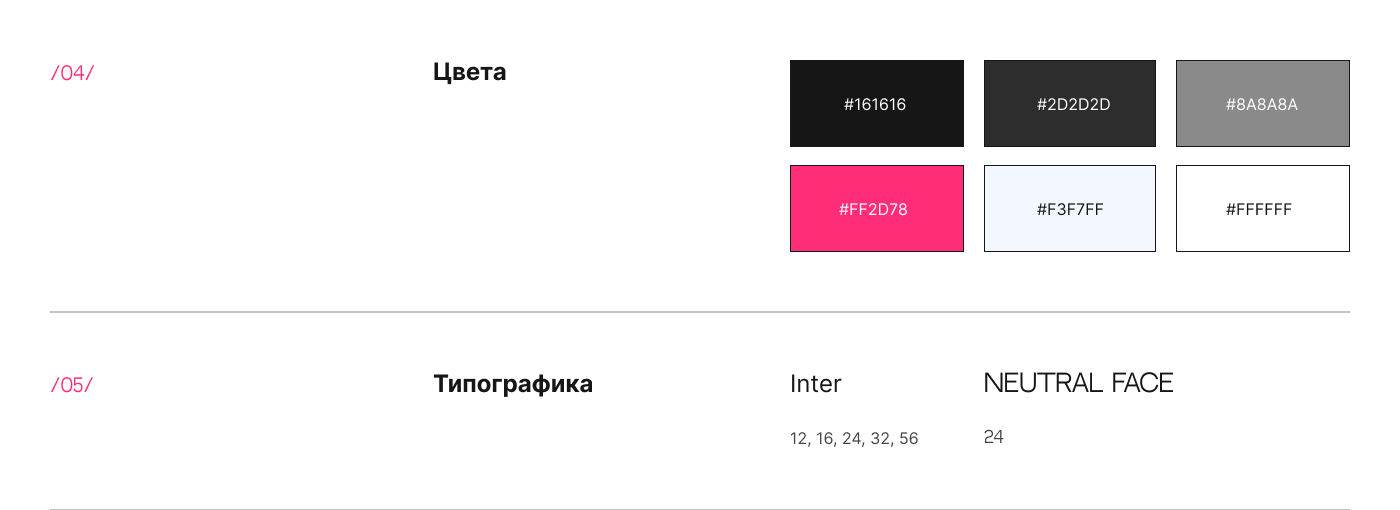Click size 12 in Inter sizes
The width and height of the screenshot is (1400, 510).
coord(799,439)
